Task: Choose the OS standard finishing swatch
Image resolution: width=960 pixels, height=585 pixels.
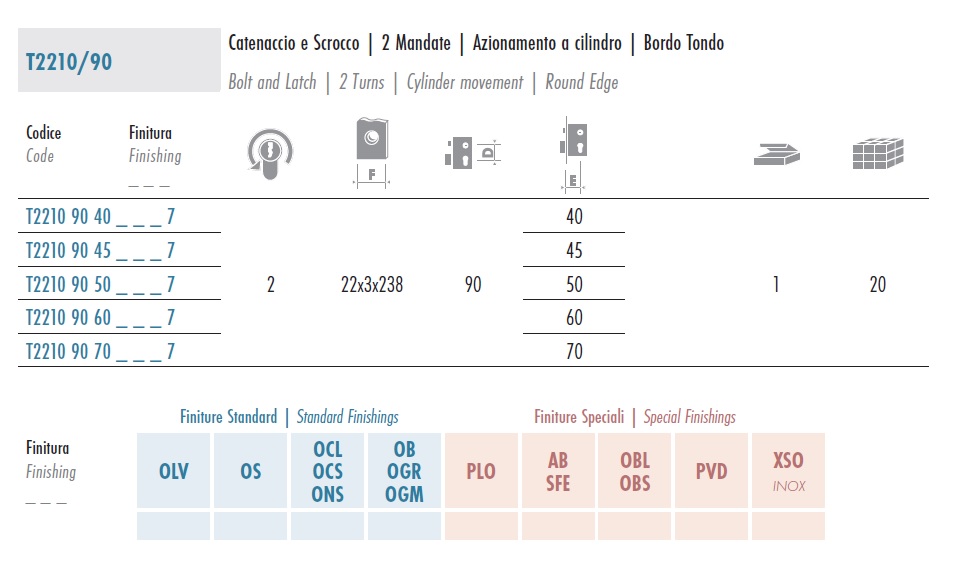Action: click(x=250, y=471)
